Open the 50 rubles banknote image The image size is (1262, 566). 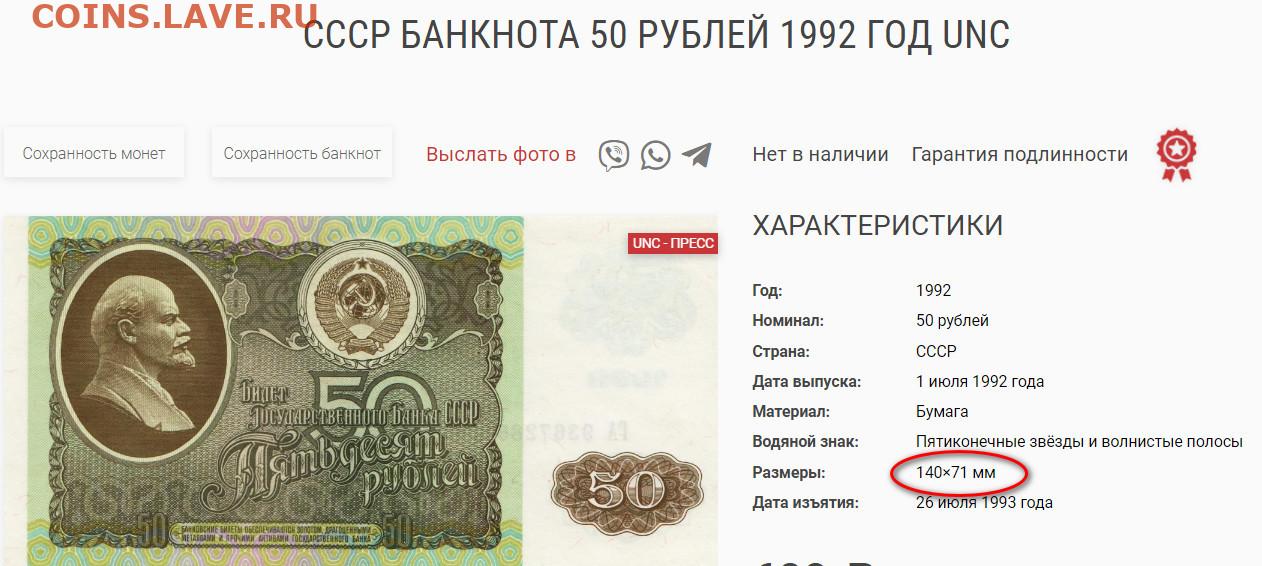coord(361,390)
